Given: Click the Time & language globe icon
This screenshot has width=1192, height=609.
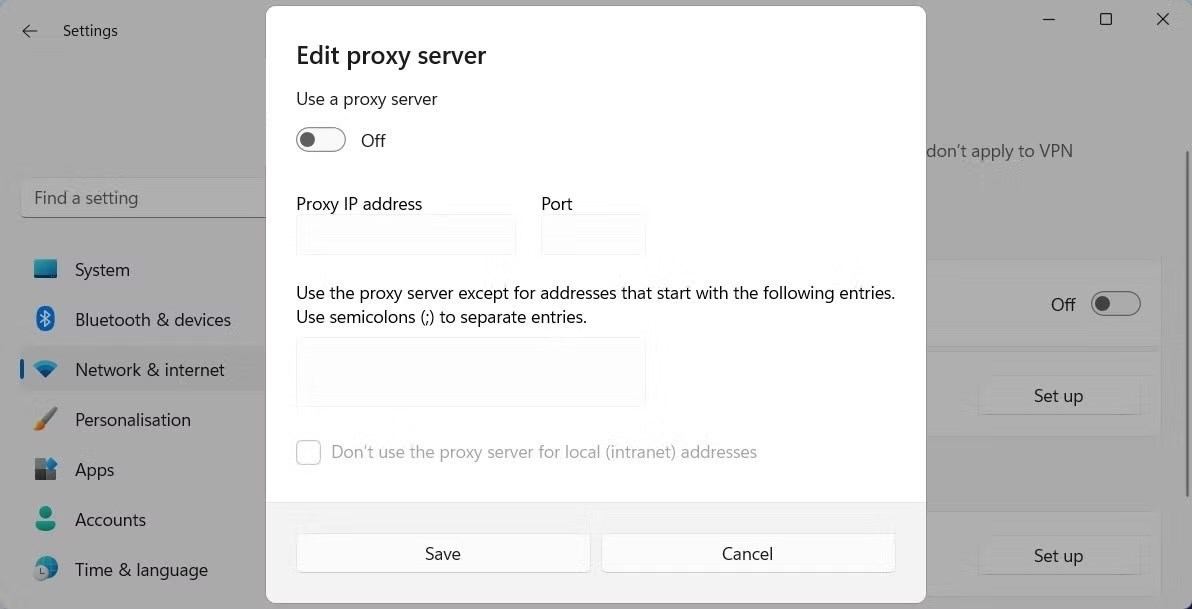Looking at the screenshot, I should [45, 570].
